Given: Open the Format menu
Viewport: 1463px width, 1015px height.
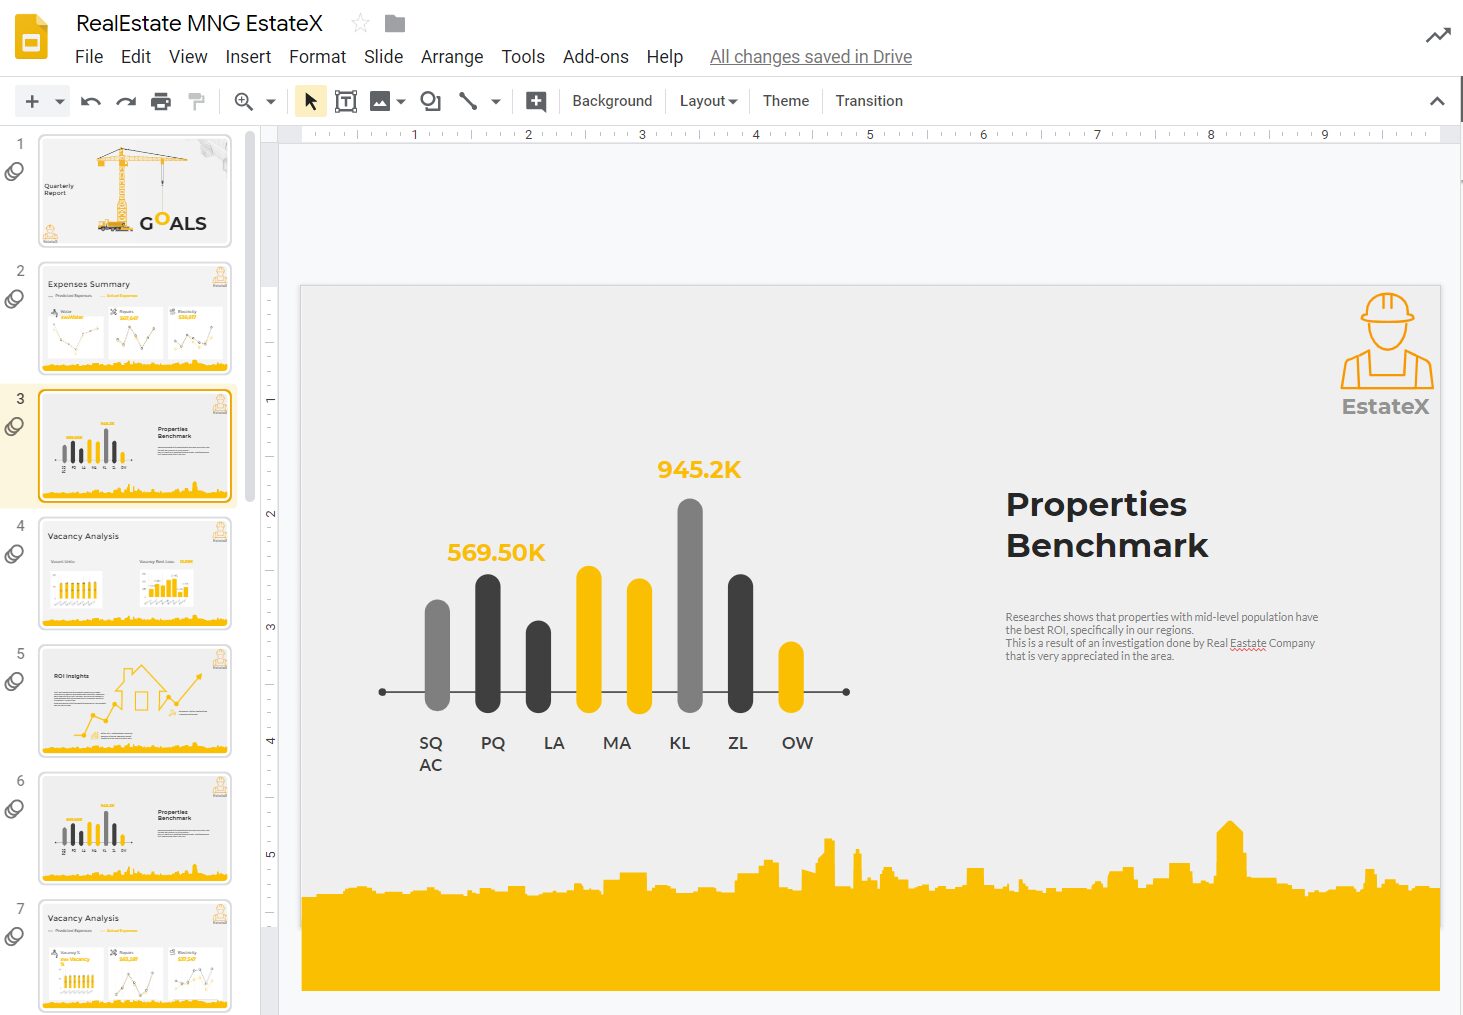Looking at the screenshot, I should 317,57.
